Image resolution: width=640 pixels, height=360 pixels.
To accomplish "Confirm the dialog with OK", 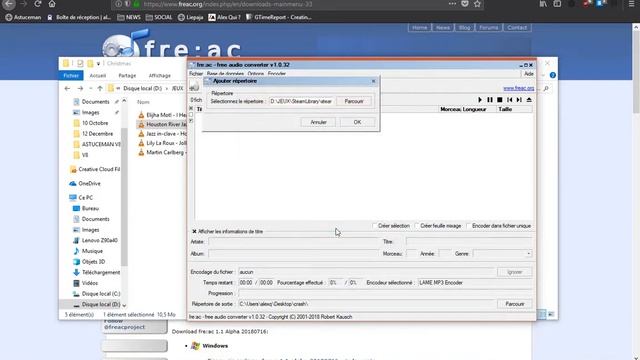I will point(357,122).
